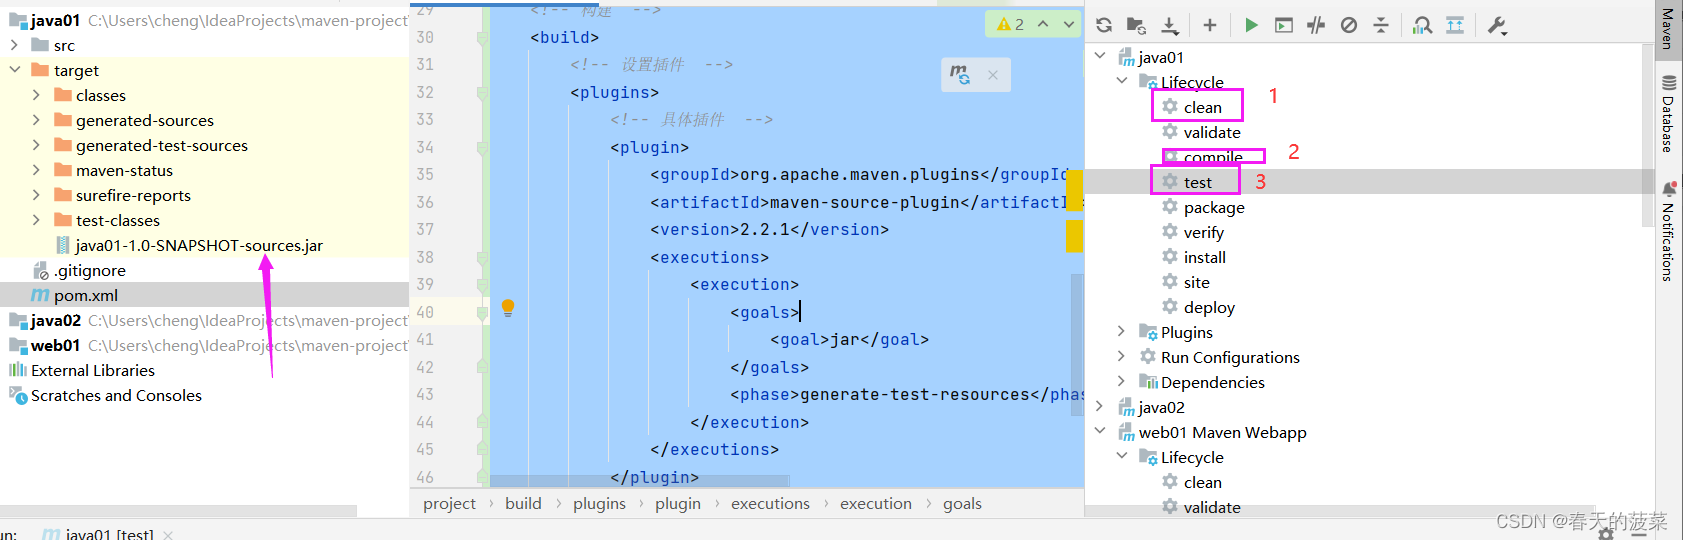Expand the Plugins node in Maven

tap(1121, 332)
